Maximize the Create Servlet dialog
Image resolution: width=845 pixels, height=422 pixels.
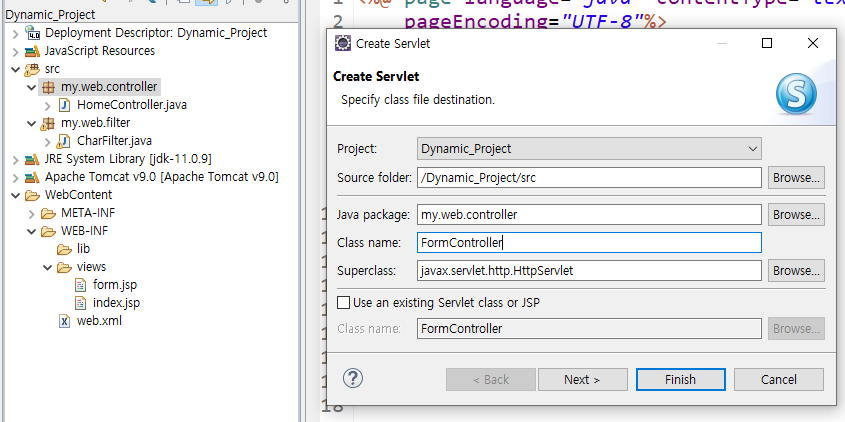pos(767,43)
